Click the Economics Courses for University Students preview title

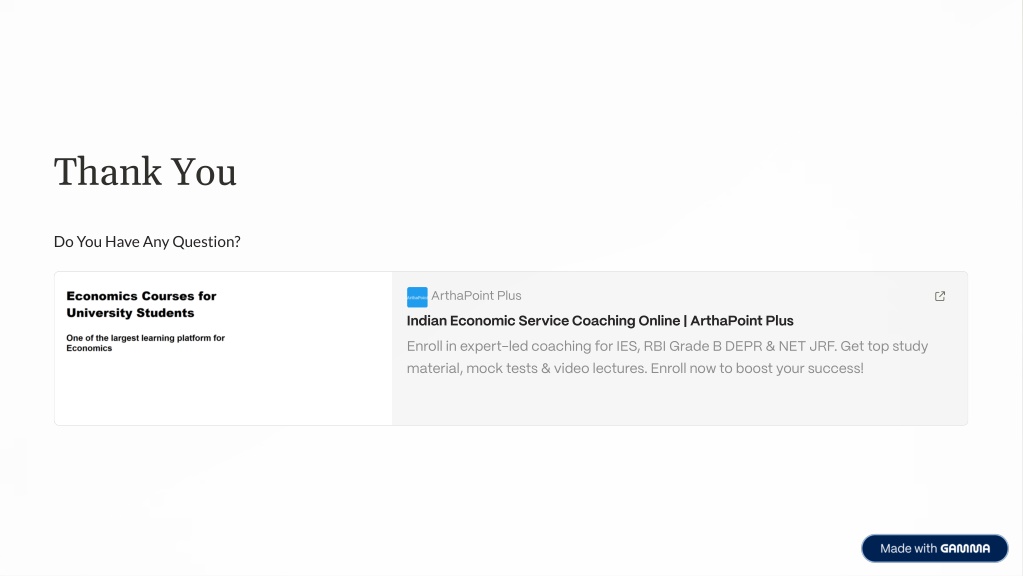[141, 305]
